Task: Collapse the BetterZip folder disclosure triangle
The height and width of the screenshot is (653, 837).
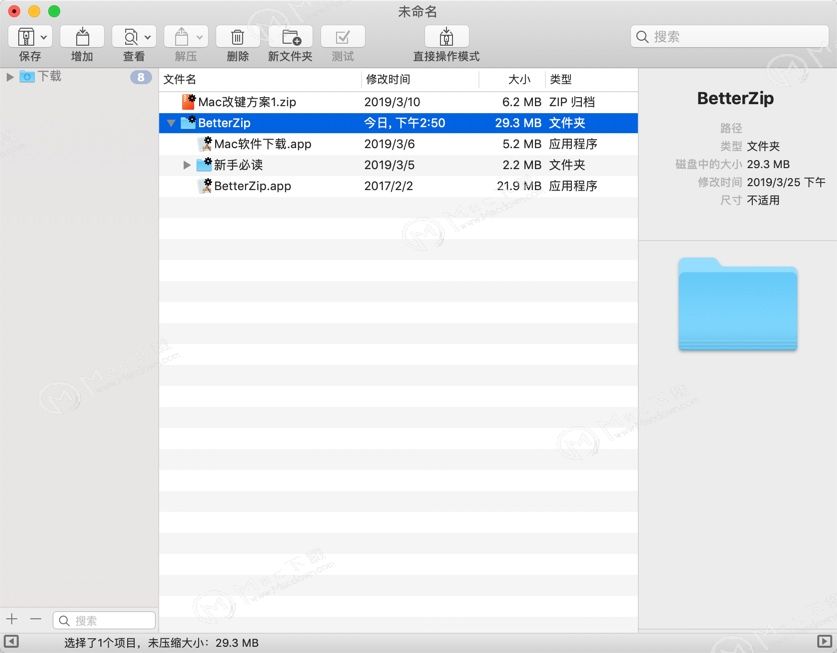Action: click(x=171, y=123)
